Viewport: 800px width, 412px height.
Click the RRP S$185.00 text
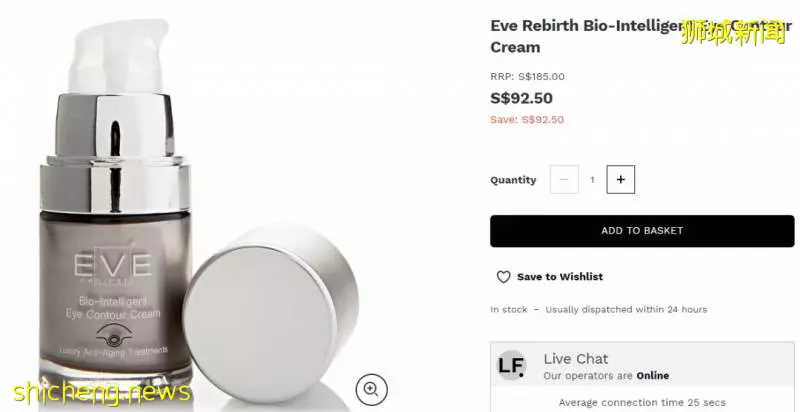[528, 77]
